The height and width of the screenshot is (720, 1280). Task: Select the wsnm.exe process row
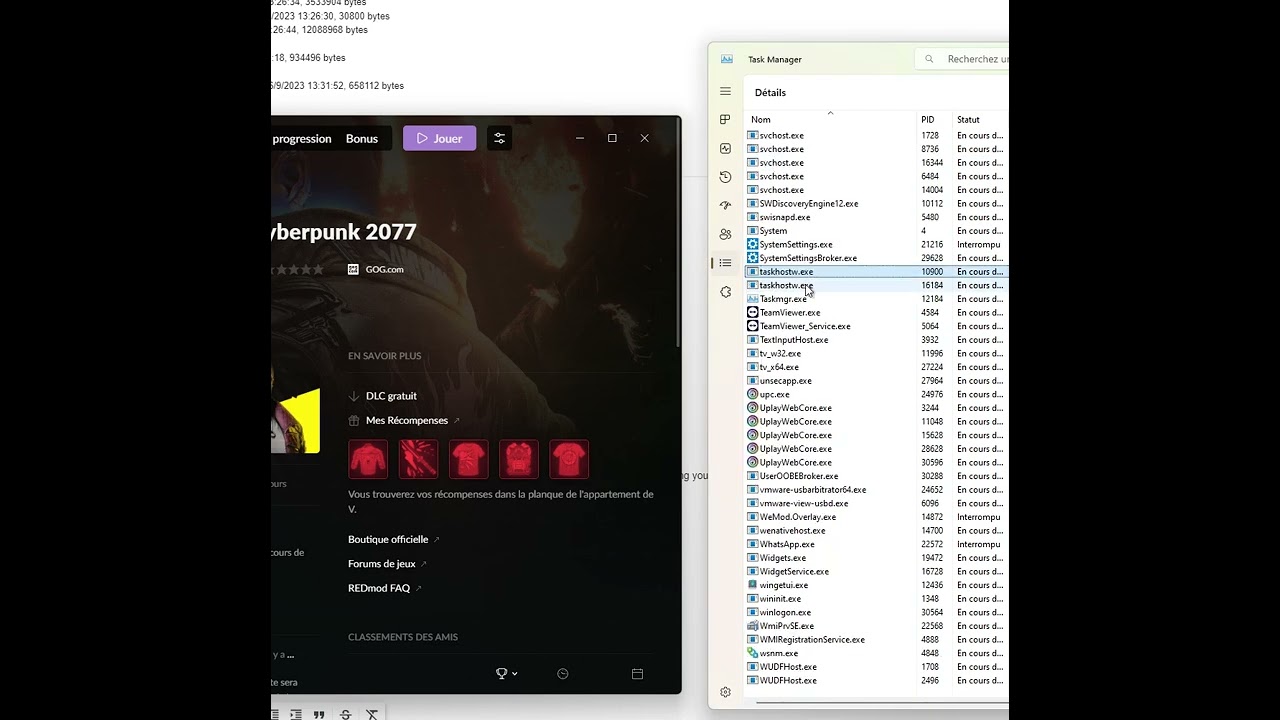(x=877, y=653)
